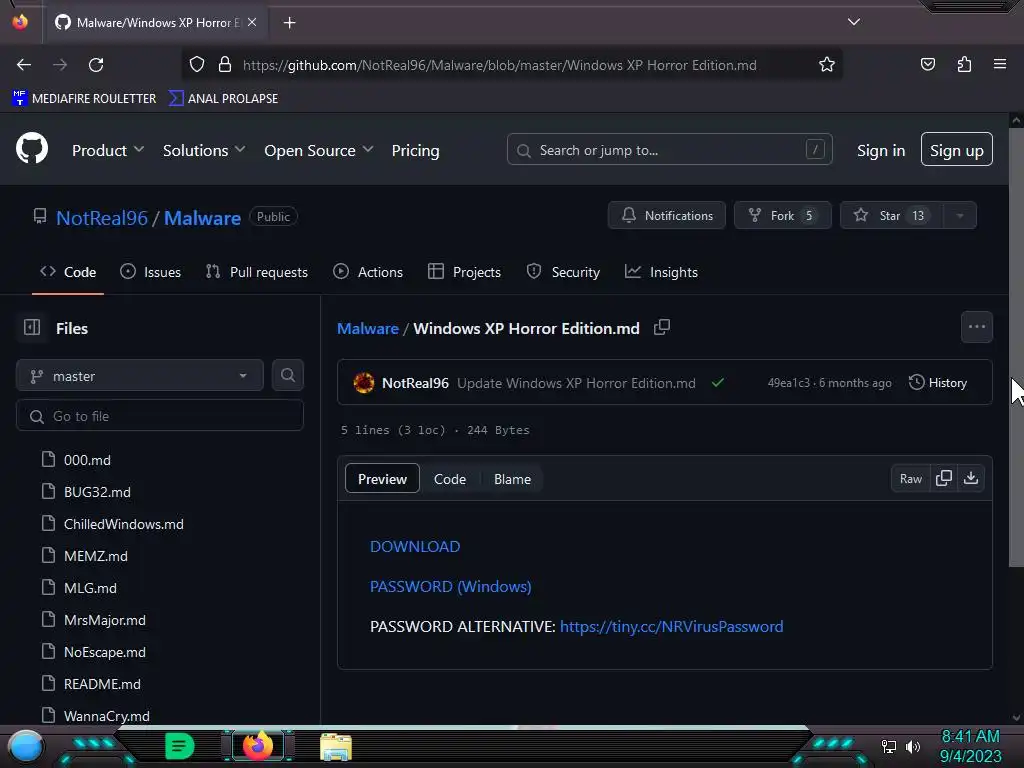Open the Star lists dropdown arrow
The height and width of the screenshot is (768, 1024).
pos(960,216)
